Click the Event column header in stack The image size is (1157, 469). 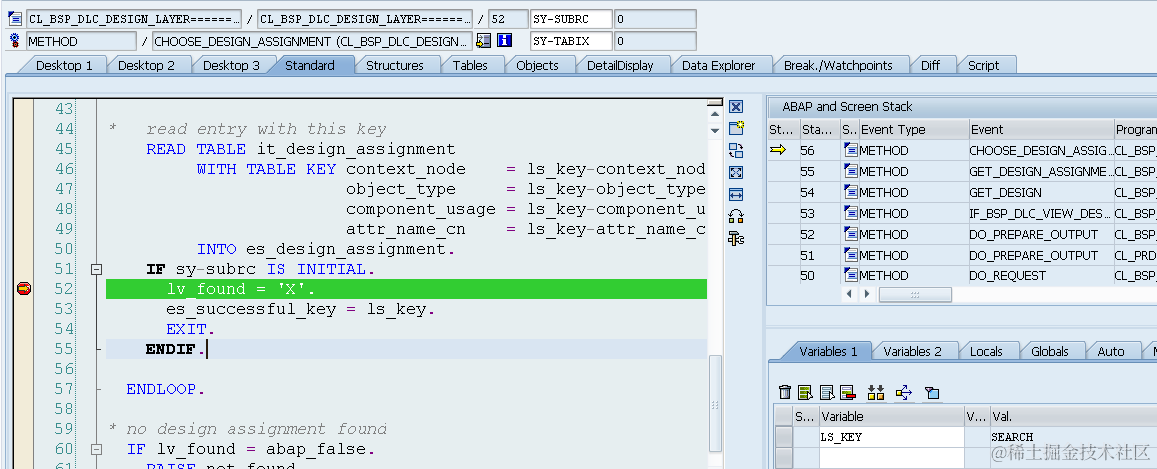pyautogui.click(x=1040, y=130)
